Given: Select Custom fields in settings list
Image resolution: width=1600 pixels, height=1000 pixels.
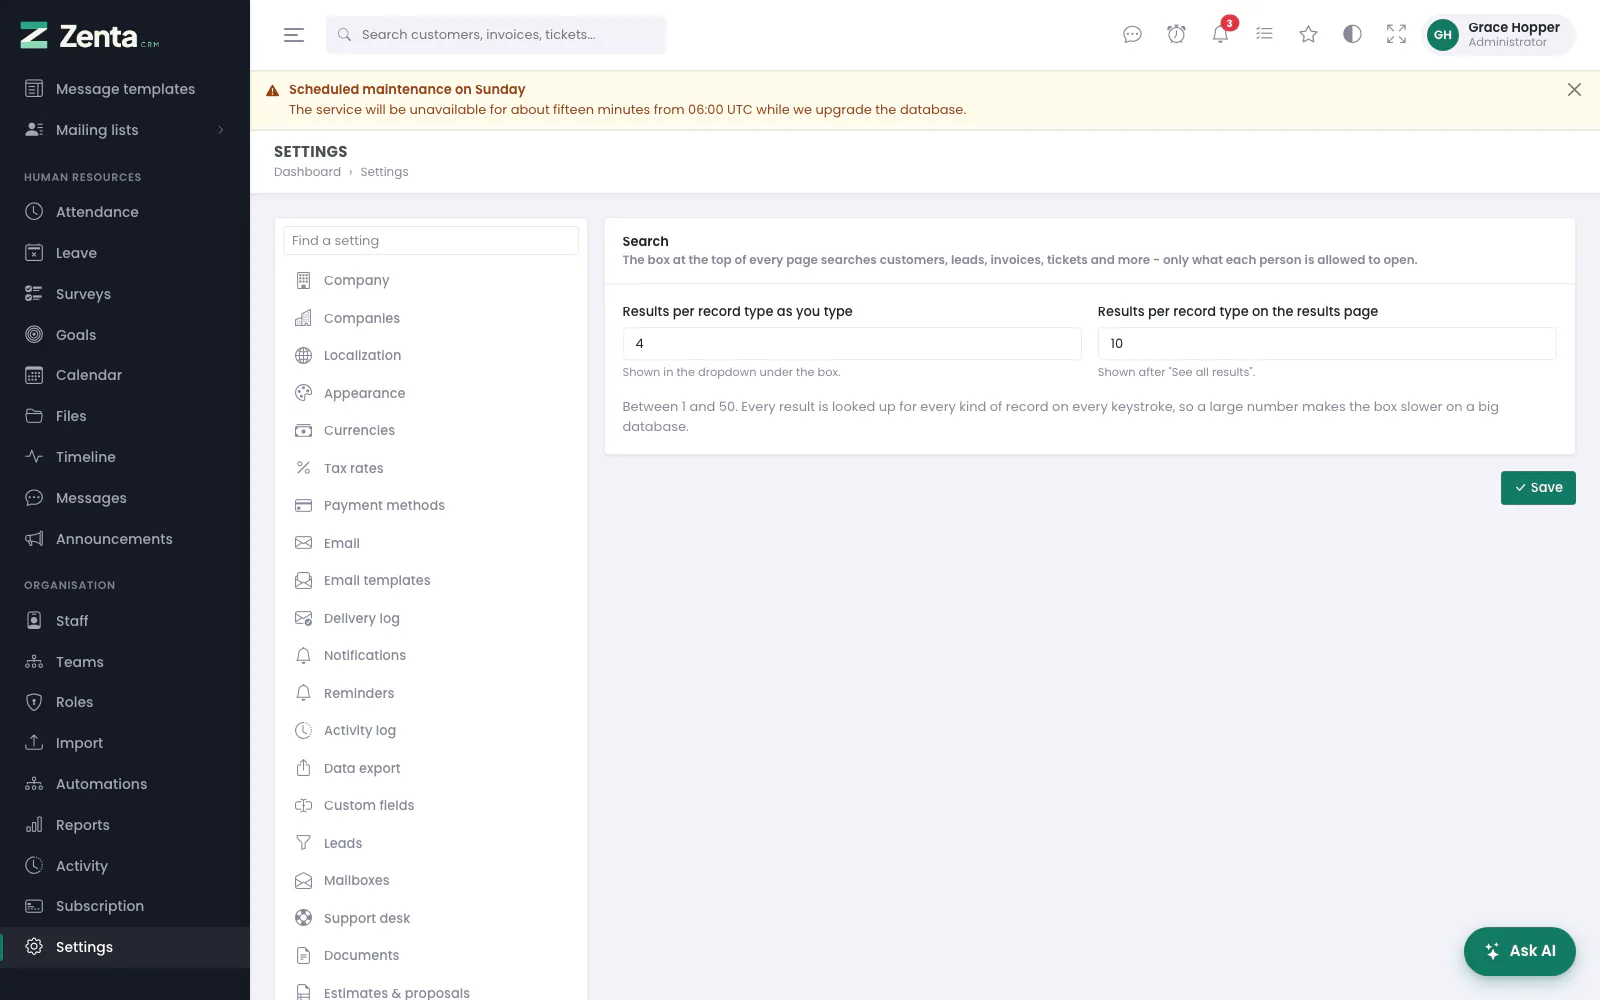Looking at the screenshot, I should 431,806.
